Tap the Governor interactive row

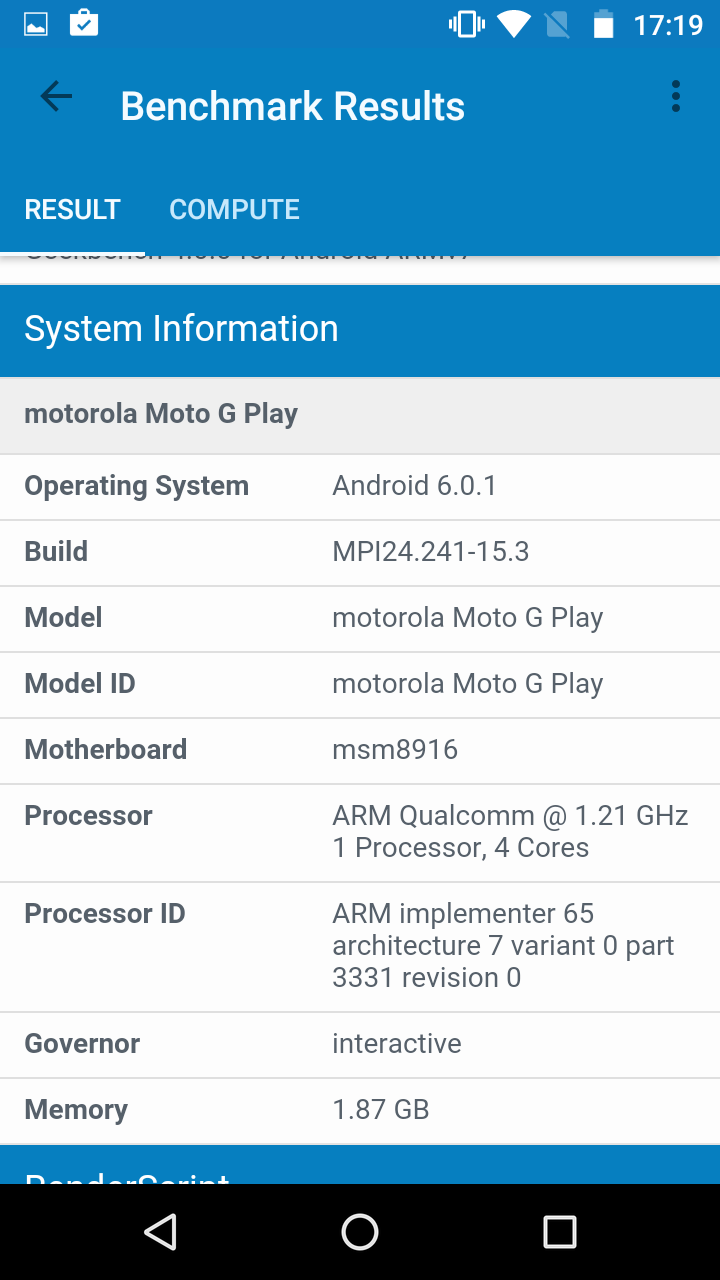[360, 1044]
